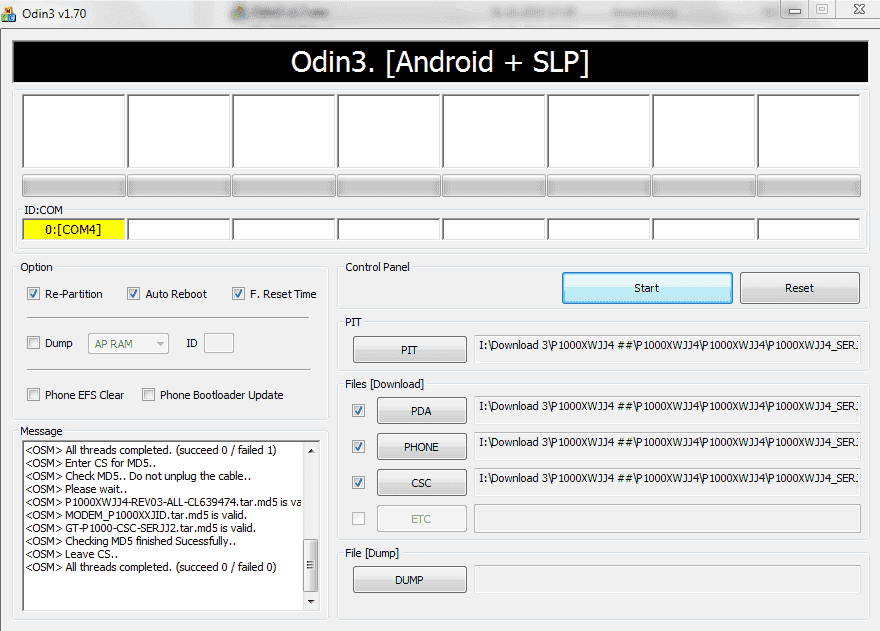This screenshot has width=880, height=631.
Task: Click the CSC file path field
Action: pos(667,482)
